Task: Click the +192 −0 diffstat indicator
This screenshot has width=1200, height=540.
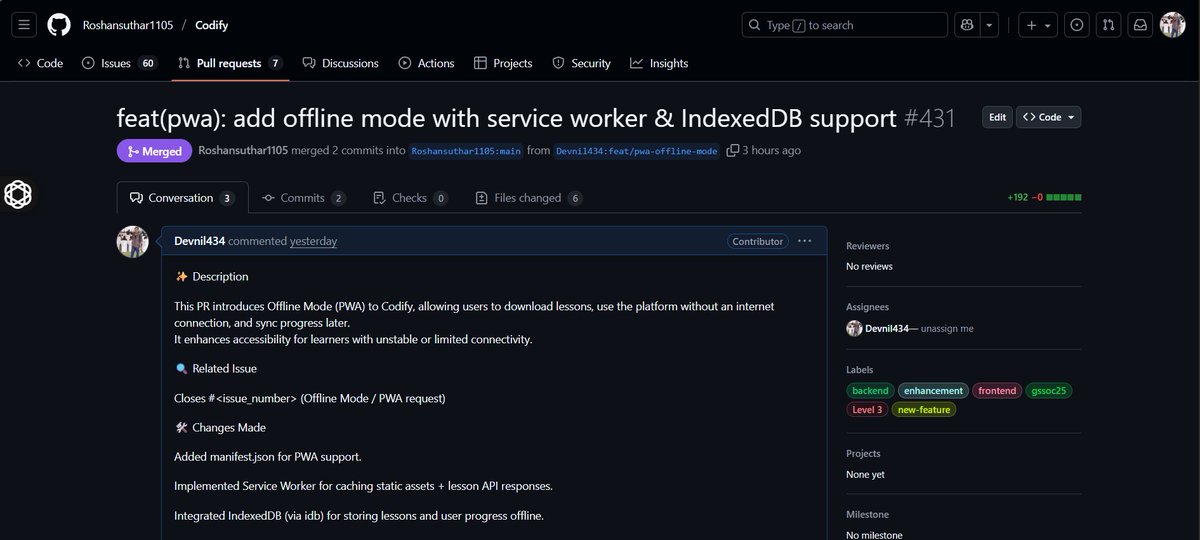Action: click(x=1044, y=198)
